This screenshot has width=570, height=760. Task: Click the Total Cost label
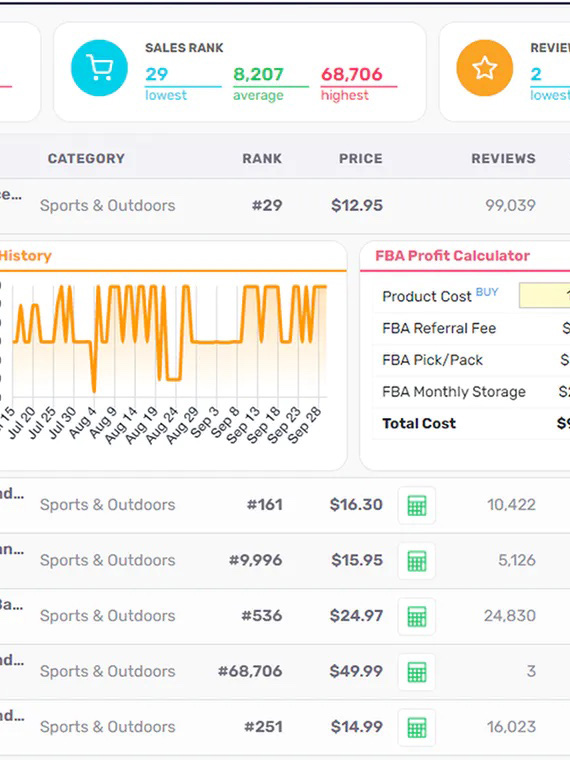419,423
